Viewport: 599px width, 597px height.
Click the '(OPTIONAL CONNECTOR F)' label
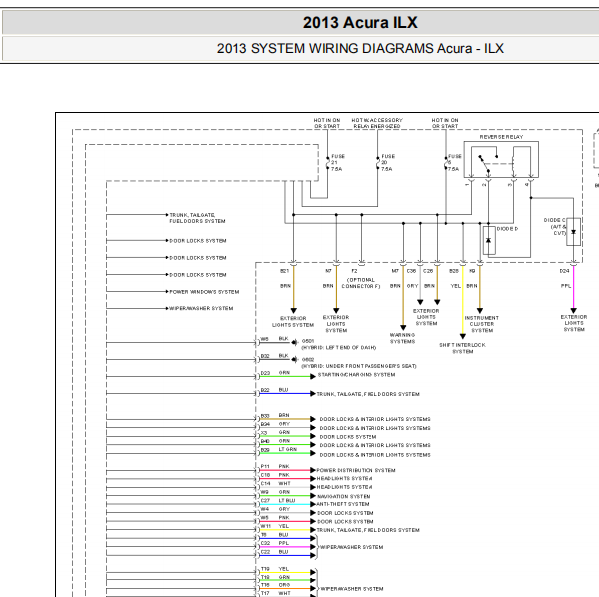click(x=361, y=283)
